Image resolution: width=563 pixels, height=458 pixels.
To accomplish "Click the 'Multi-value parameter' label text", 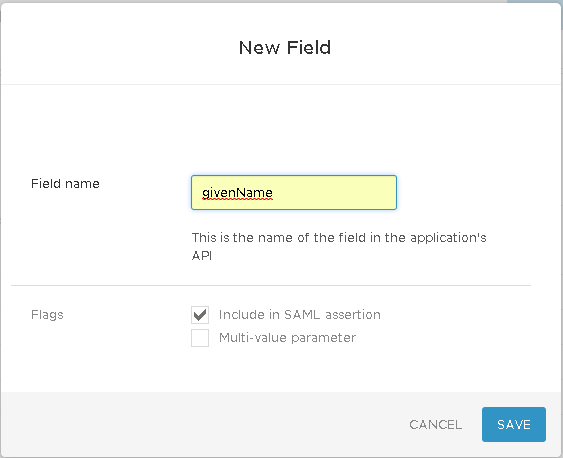I will pyautogui.click(x=287, y=338).
